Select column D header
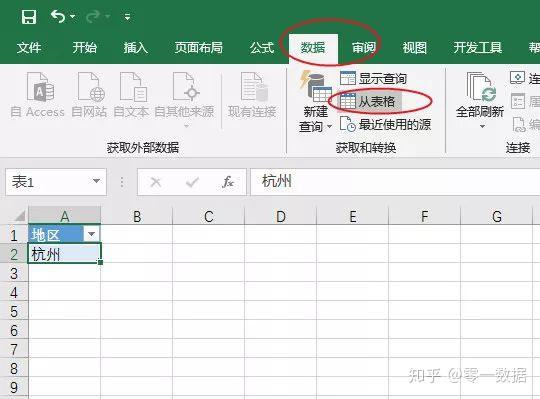The height and width of the screenshot is (399, 540). [280, 216]
